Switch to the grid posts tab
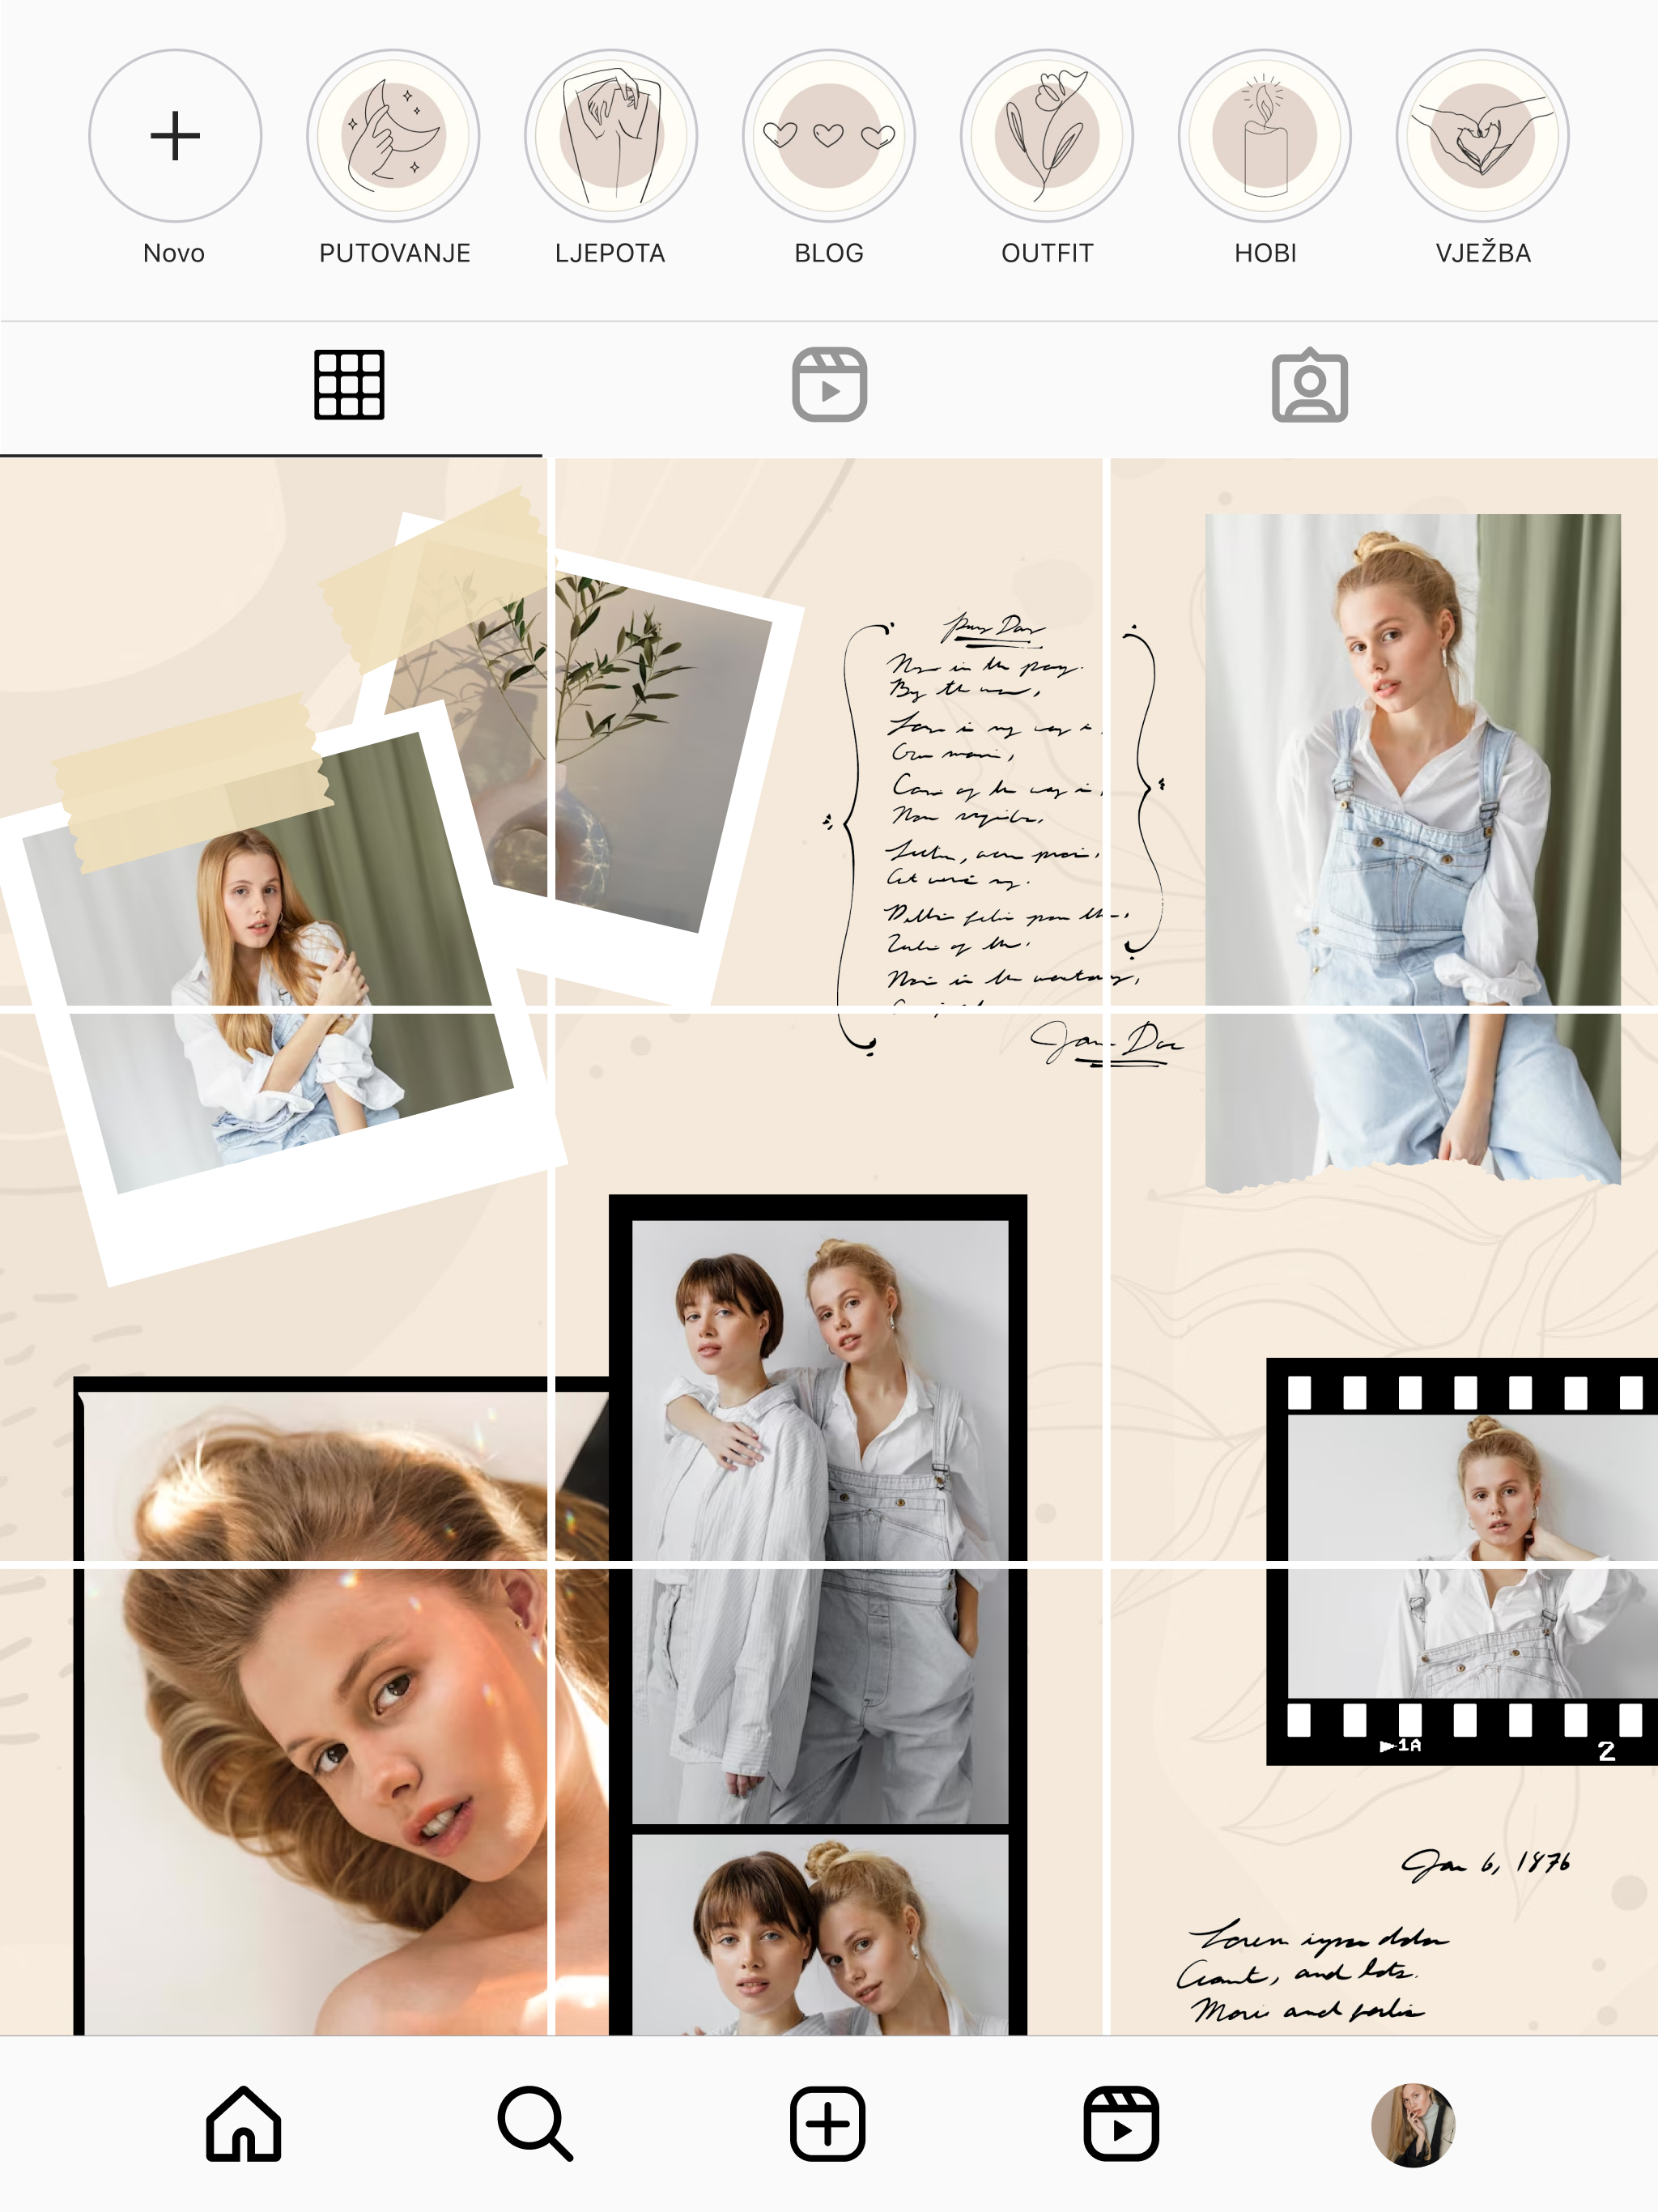The width and height of the screenshot is (1658, 2212). [x=349, y=385]
